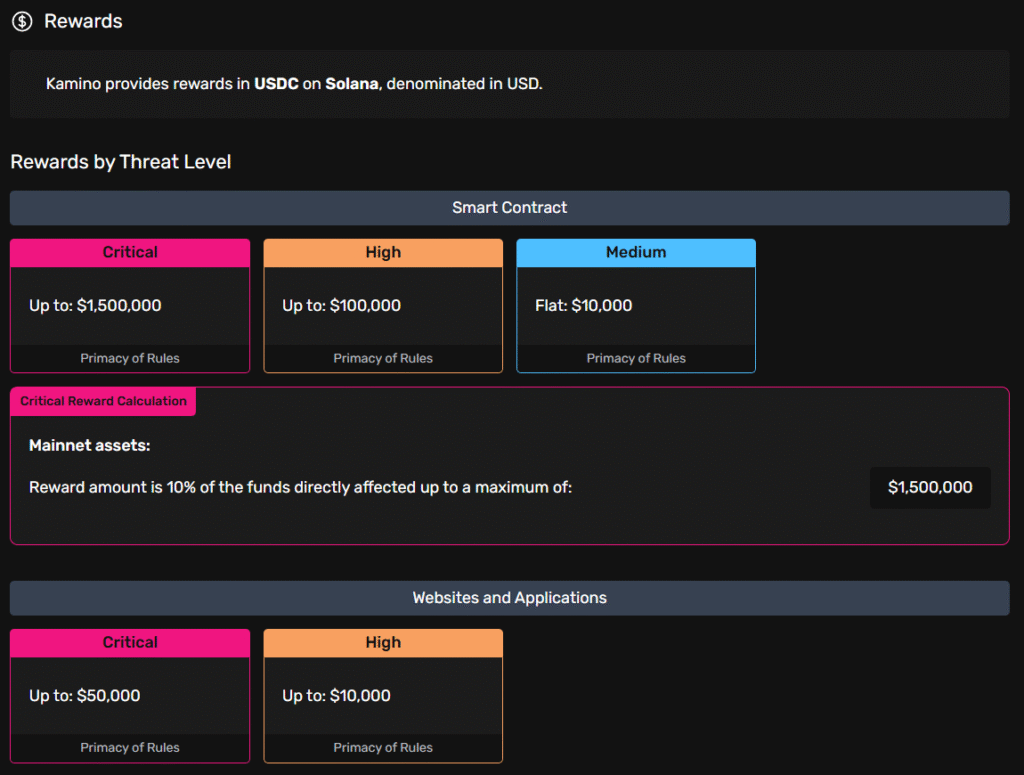This screenshot has width=1024, height=775.
Task: Select the pink Critical header under Smart Contract
Action: (130, 253)
